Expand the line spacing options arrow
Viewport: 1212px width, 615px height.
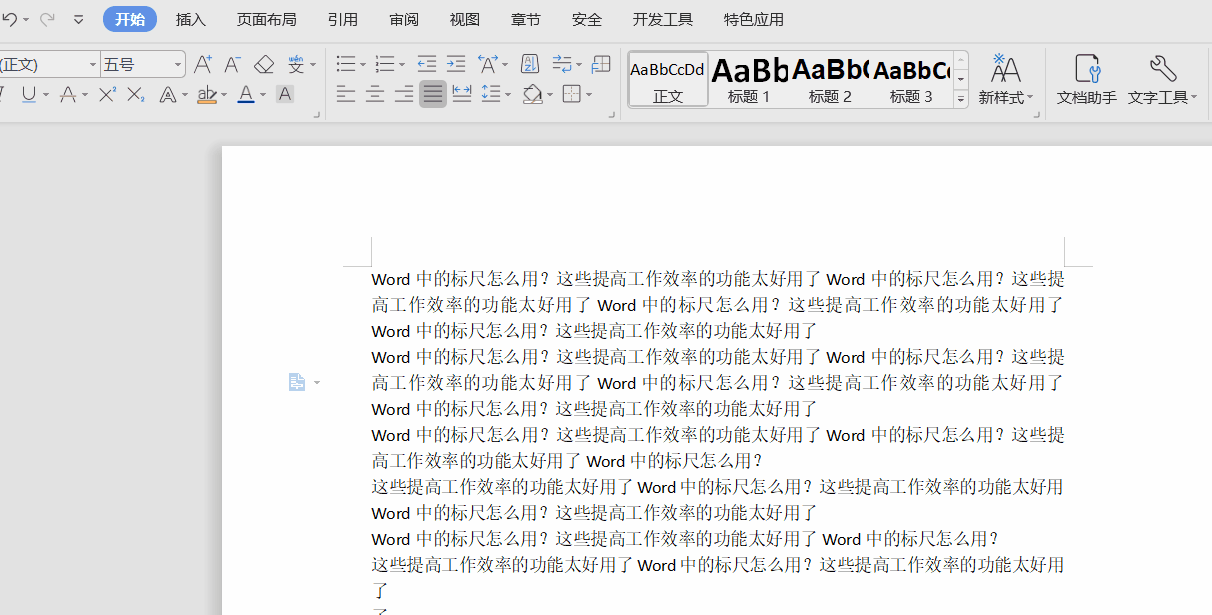click(508, 95)
